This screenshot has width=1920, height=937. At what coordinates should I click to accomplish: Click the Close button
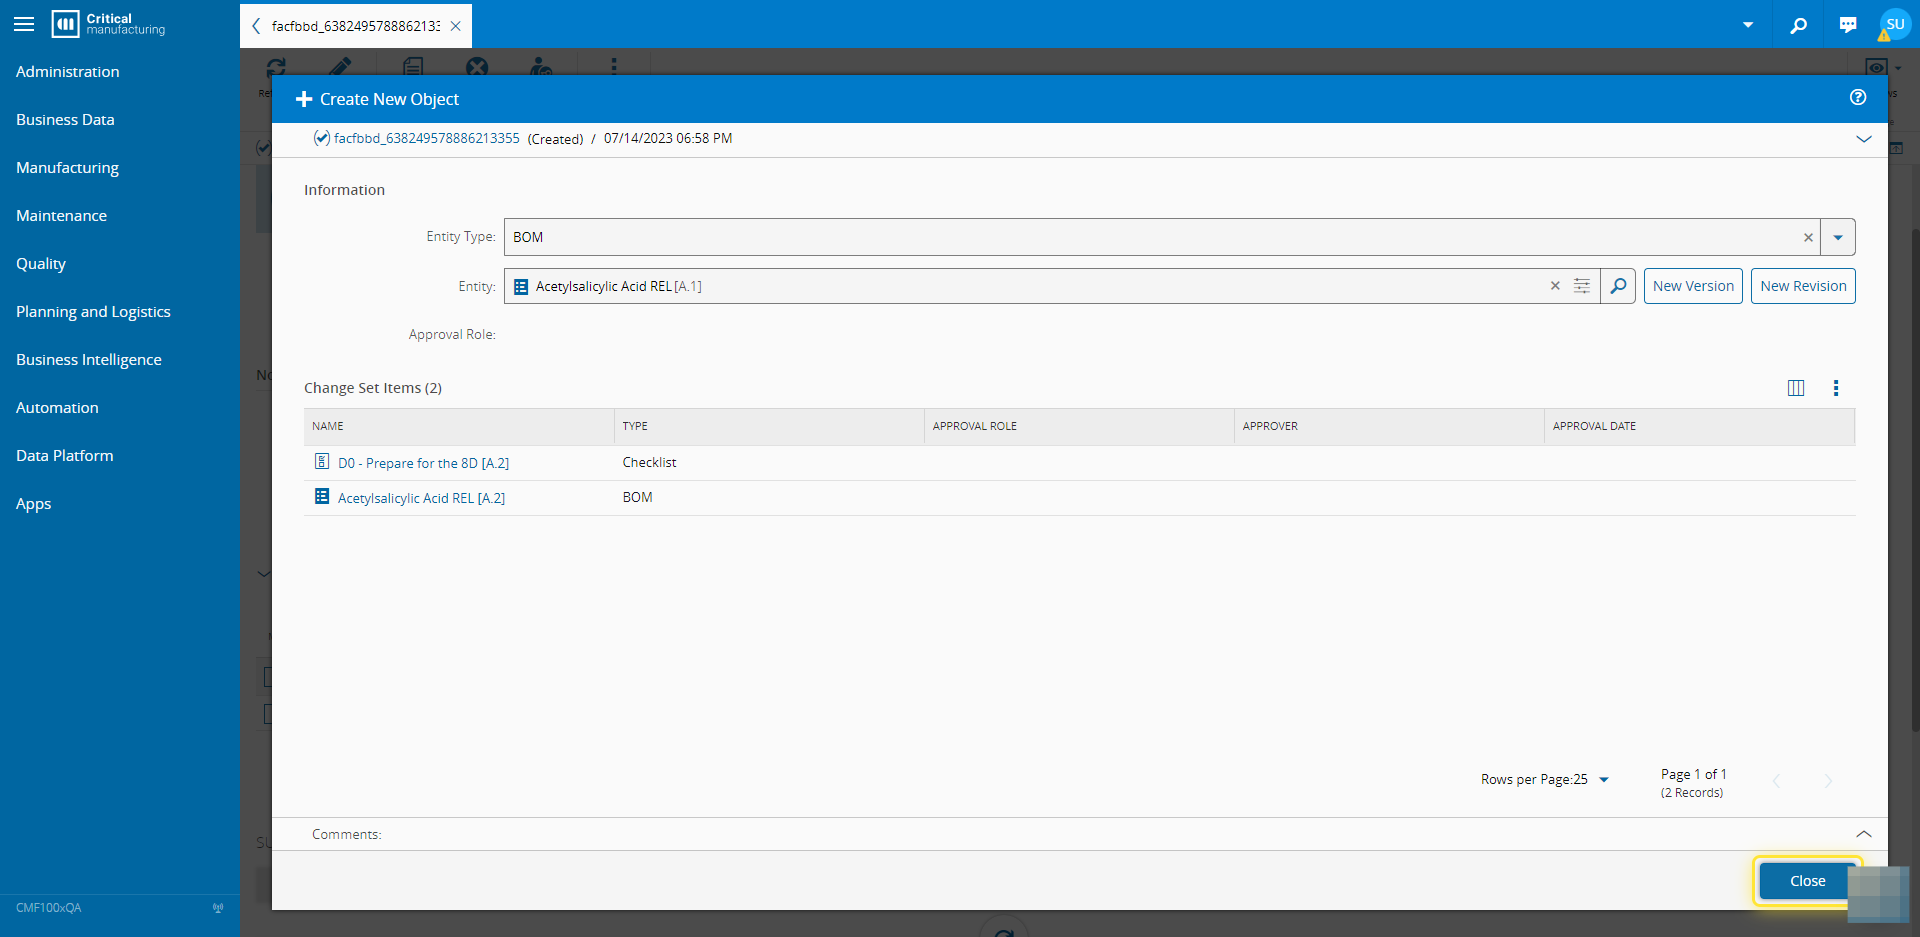1806,881
